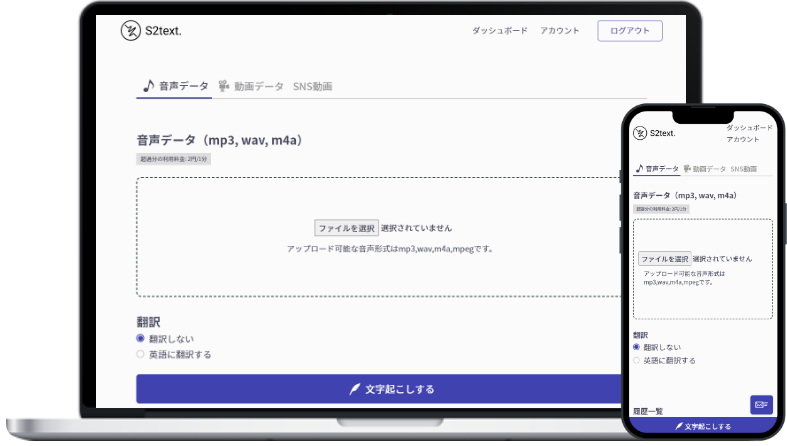Click 文字起こしする button on phone
The image size is (787, 446).
[x=703, y=426]
